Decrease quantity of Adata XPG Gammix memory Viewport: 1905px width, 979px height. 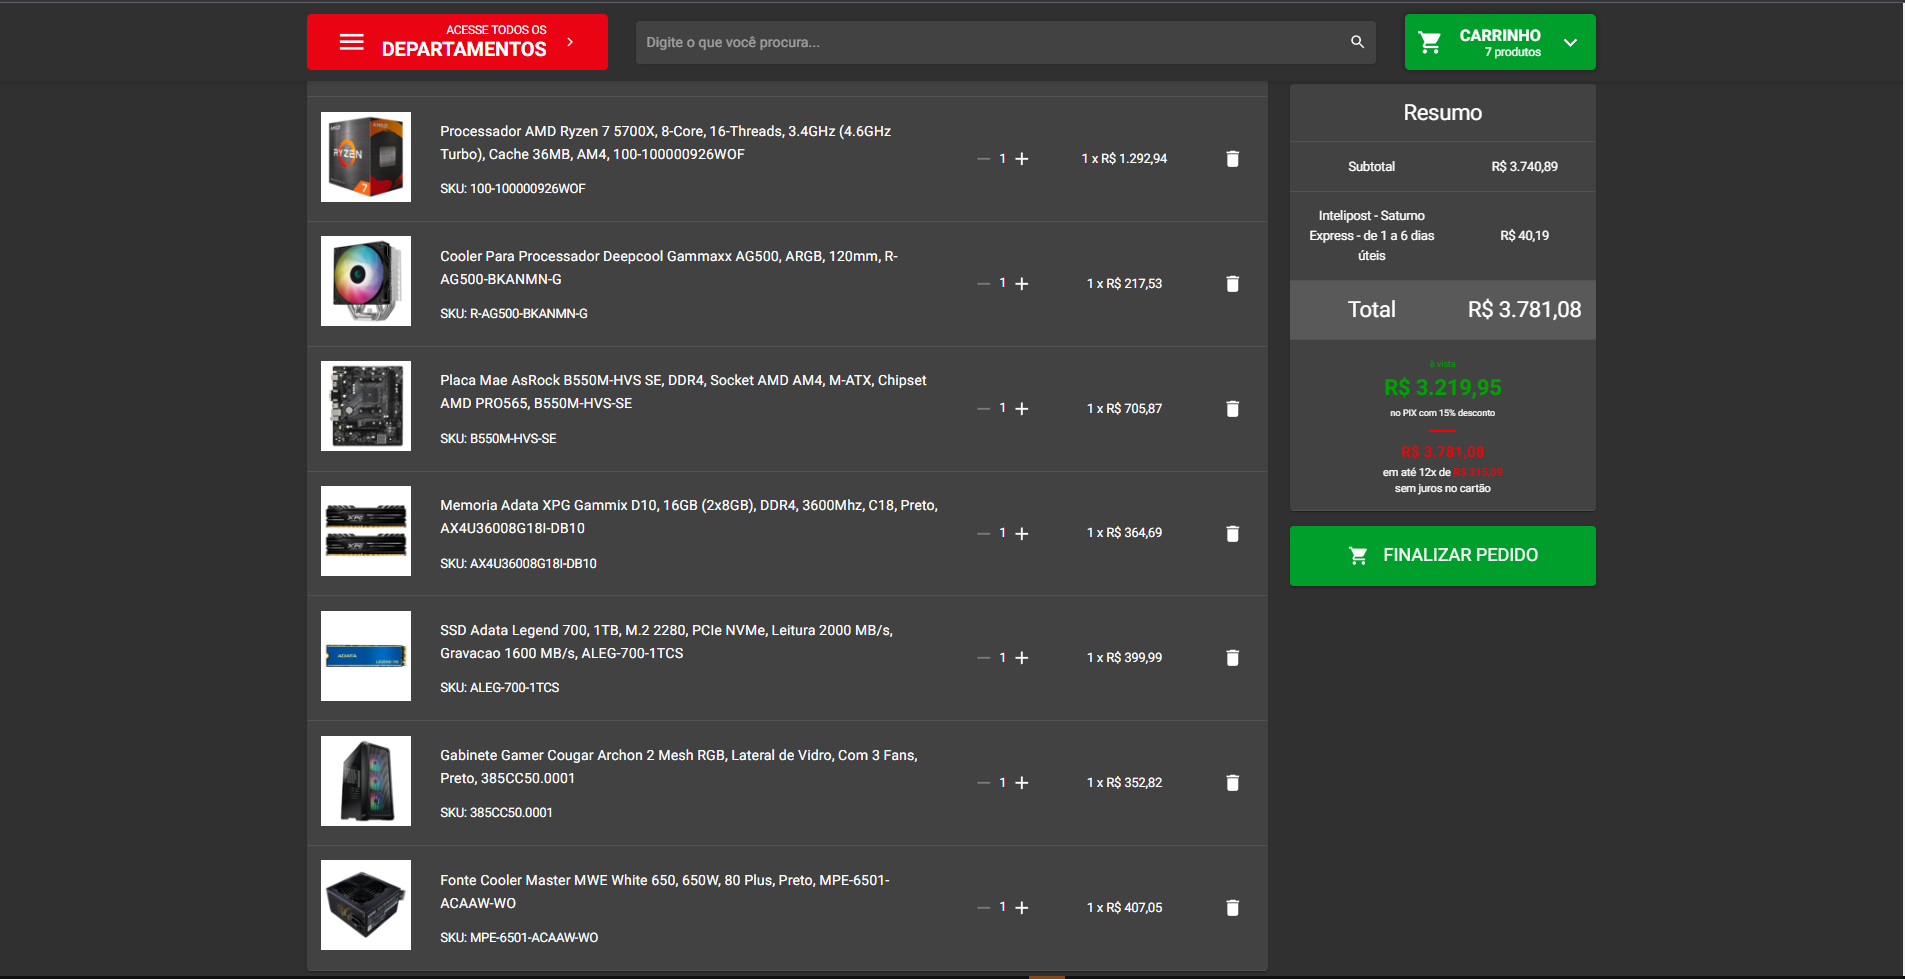983,534
